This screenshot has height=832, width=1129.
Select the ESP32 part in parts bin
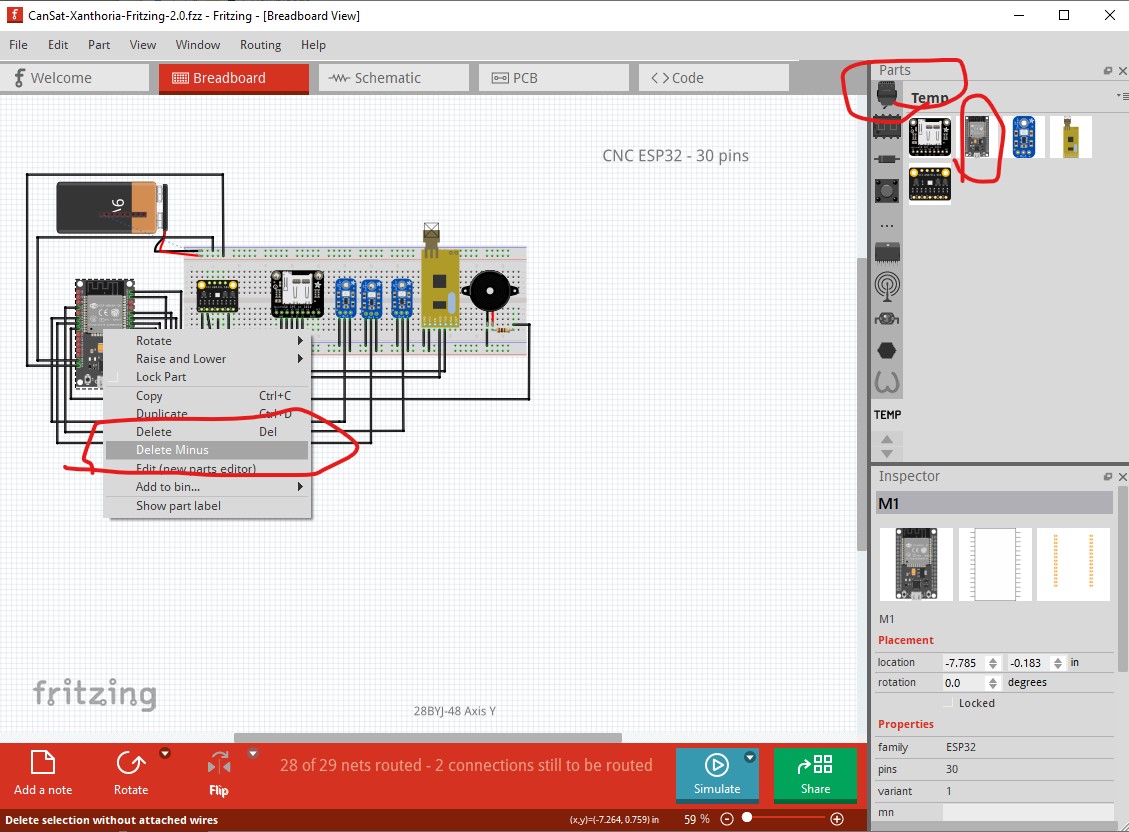coord(976,137)
